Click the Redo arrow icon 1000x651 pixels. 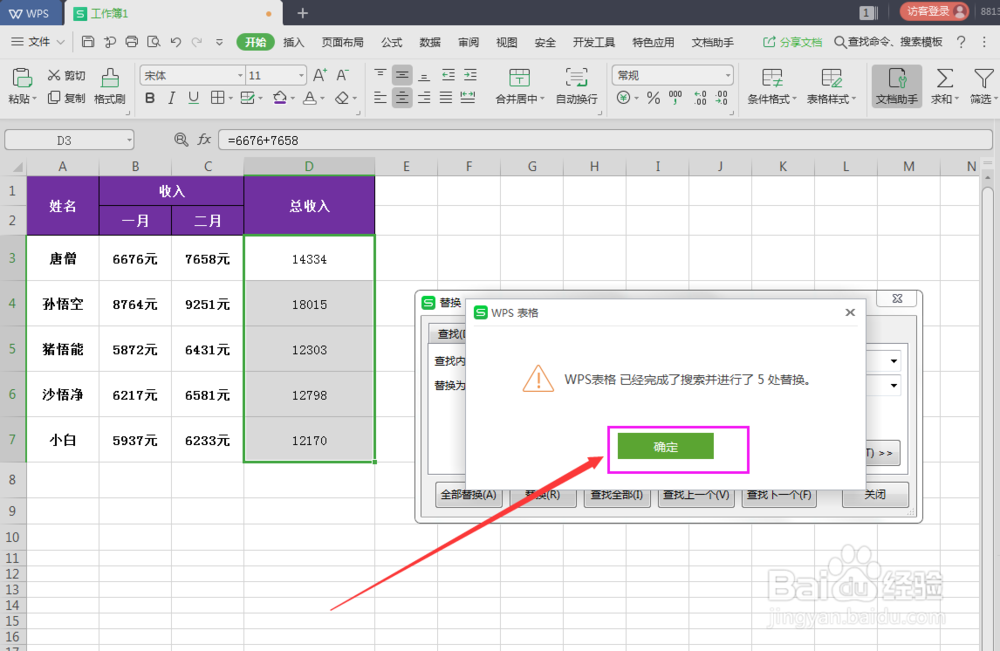197,42
